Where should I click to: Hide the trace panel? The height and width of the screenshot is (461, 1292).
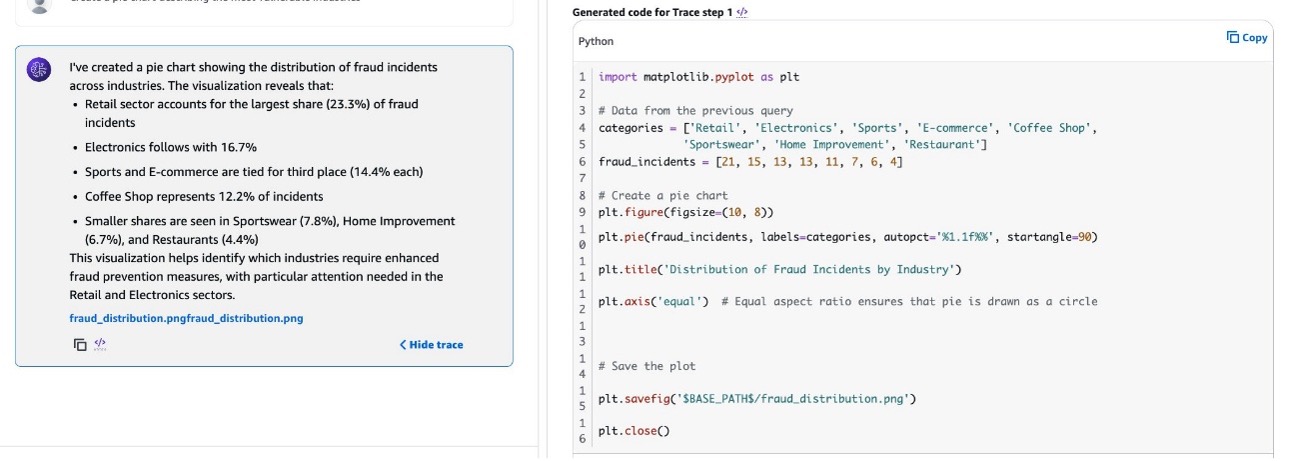pyautogui.click(x=431, y=345)
